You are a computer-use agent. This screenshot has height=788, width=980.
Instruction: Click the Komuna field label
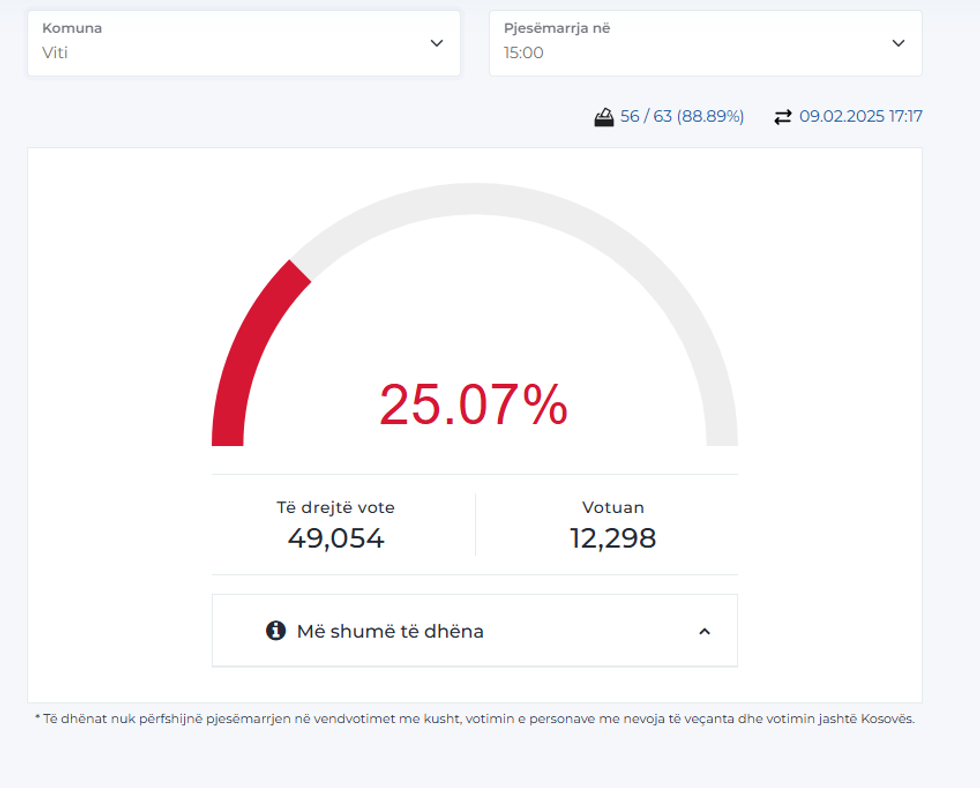(72, 28)
